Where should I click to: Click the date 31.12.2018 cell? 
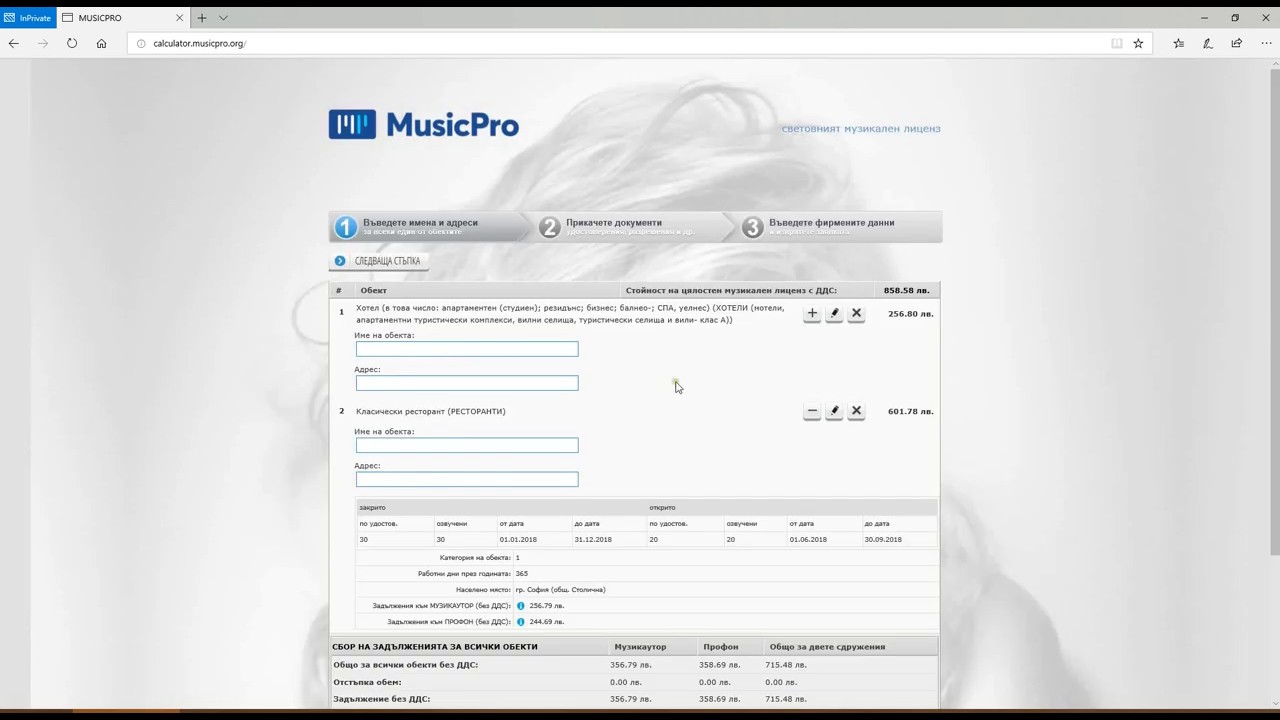click(x=593, y=540)
